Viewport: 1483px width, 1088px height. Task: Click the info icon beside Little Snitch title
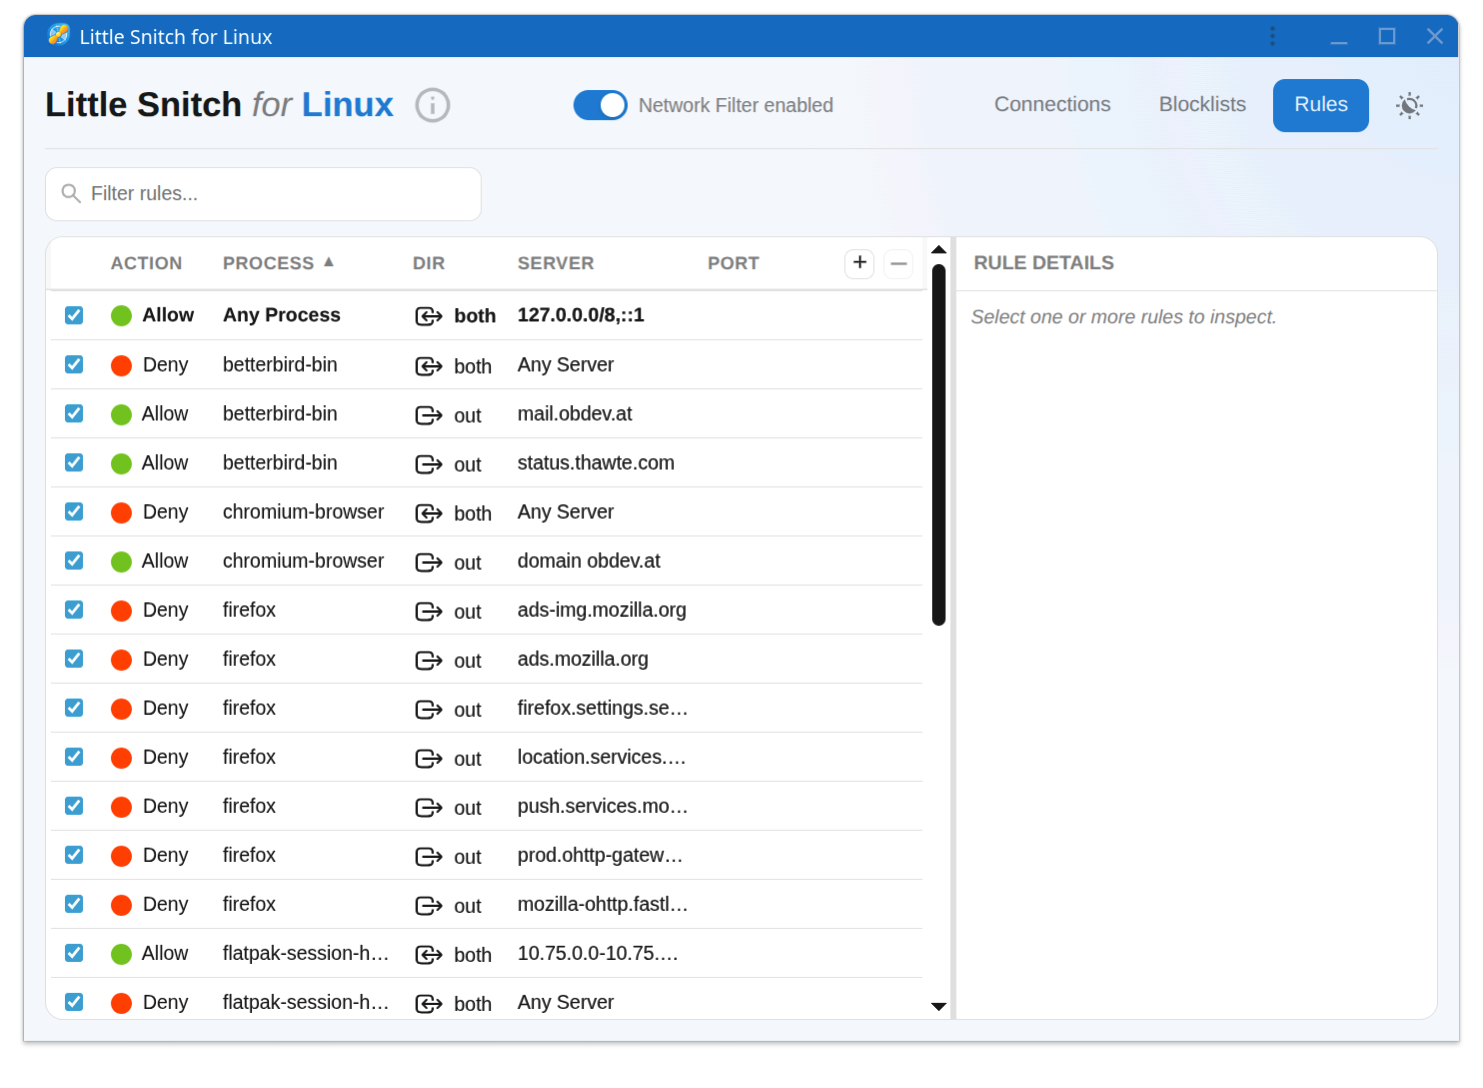click(432, 105)
